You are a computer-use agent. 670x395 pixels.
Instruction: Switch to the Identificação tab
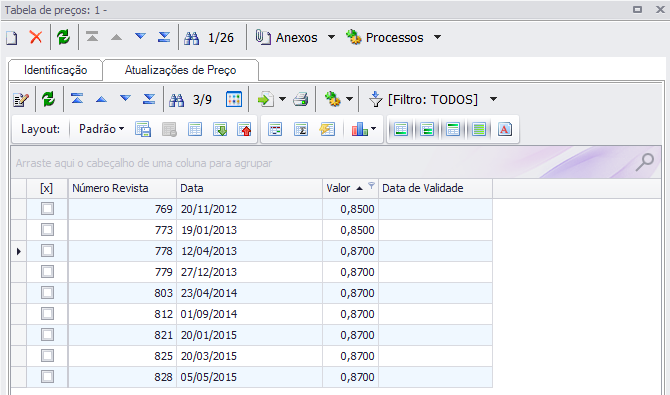[56, 70]
